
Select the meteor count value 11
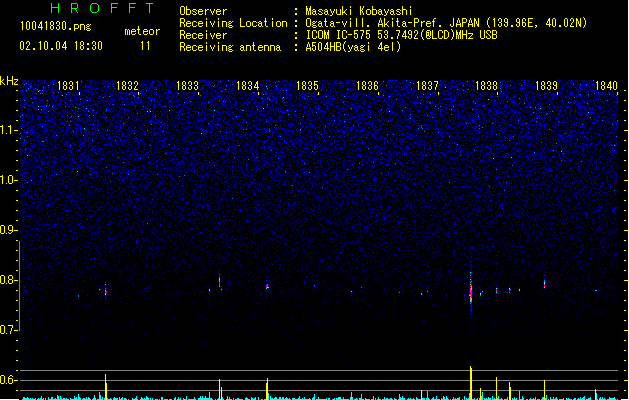point(145,46)
